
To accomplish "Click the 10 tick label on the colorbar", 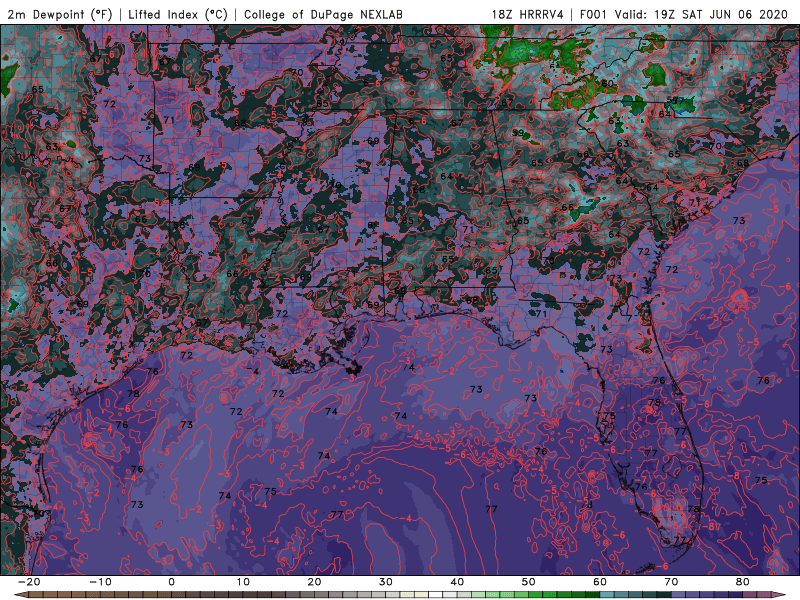I will (243, 582).
